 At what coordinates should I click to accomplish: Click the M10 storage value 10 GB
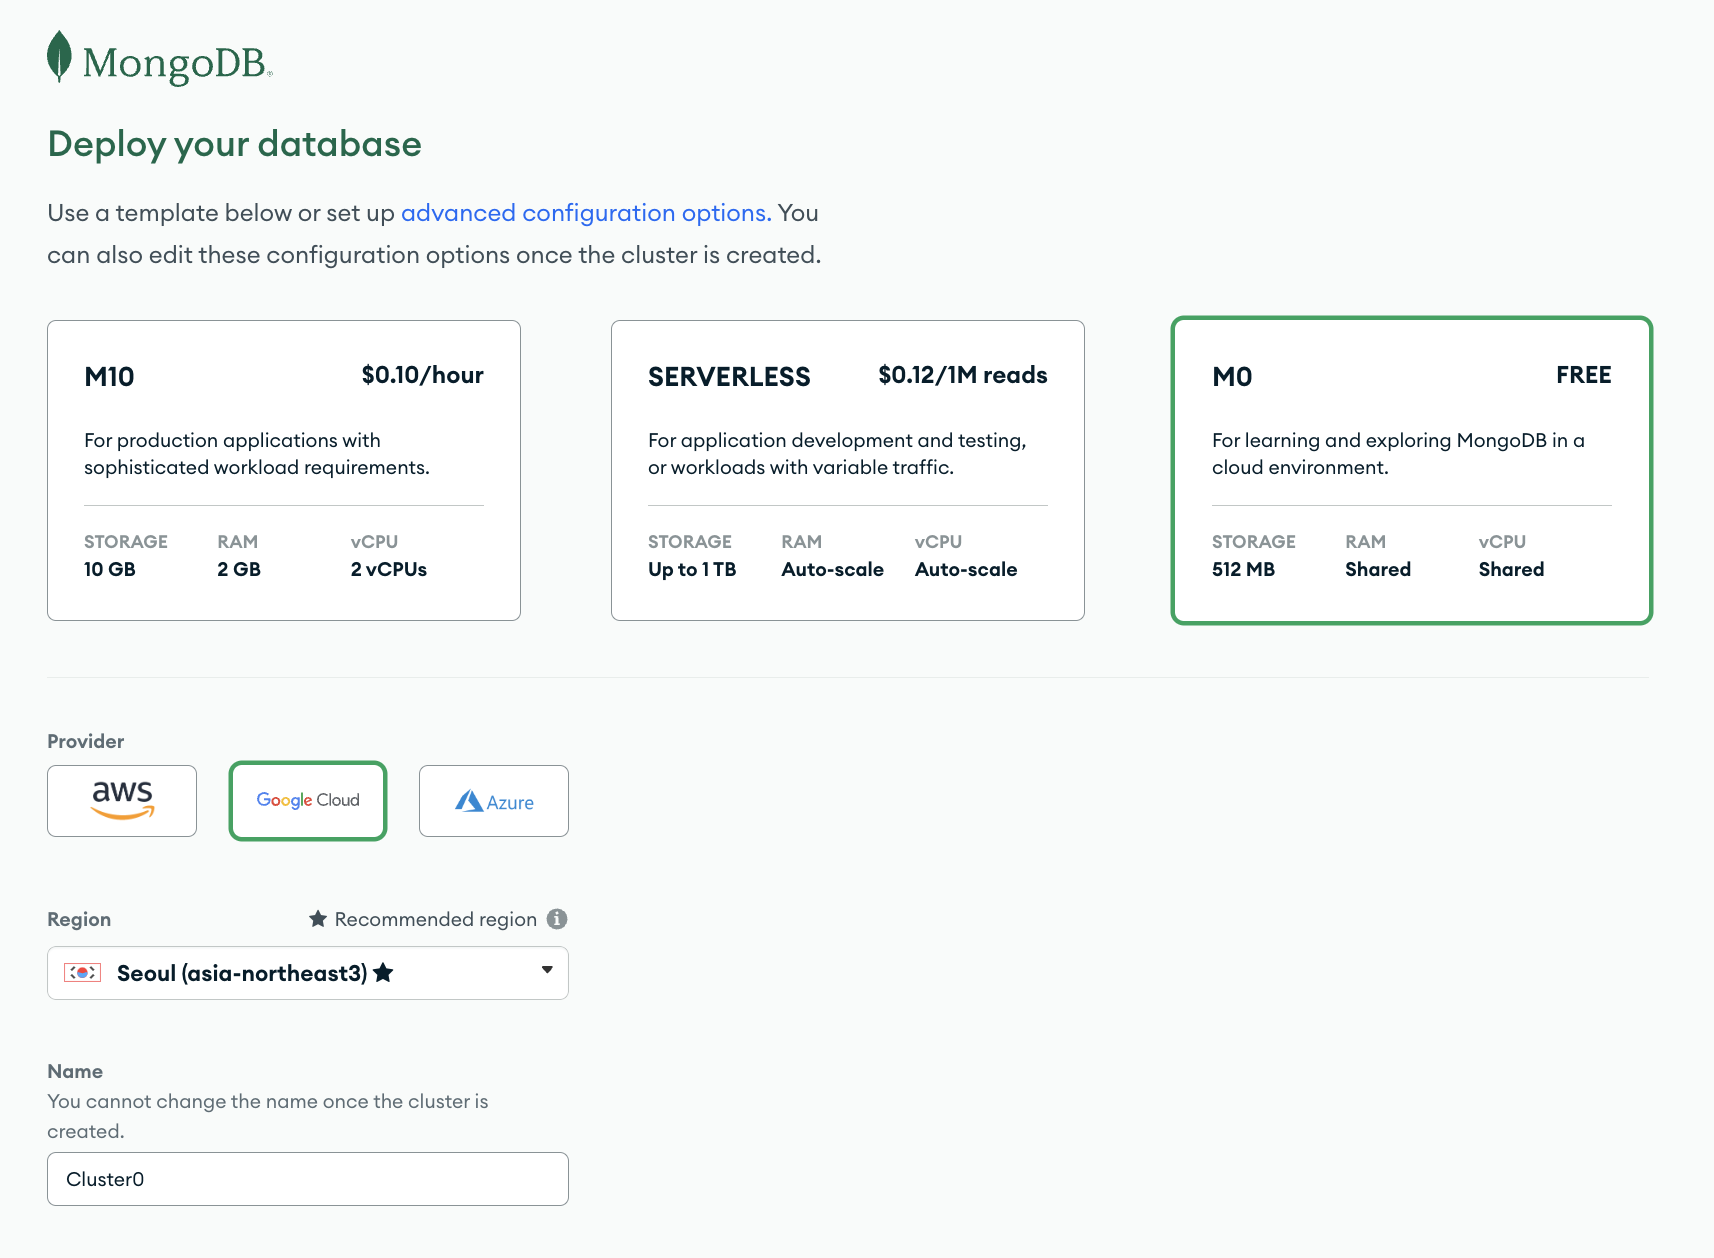pyautogui.click(x=110, y=569)
